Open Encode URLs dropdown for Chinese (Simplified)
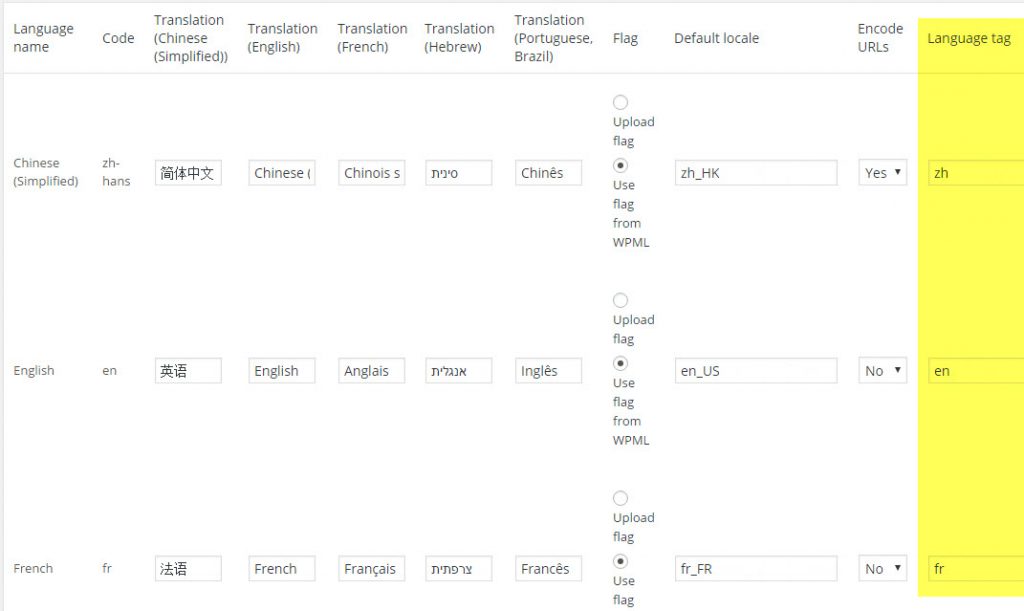The width and height of the screenshot is (1024, 611). pos(882,173)
